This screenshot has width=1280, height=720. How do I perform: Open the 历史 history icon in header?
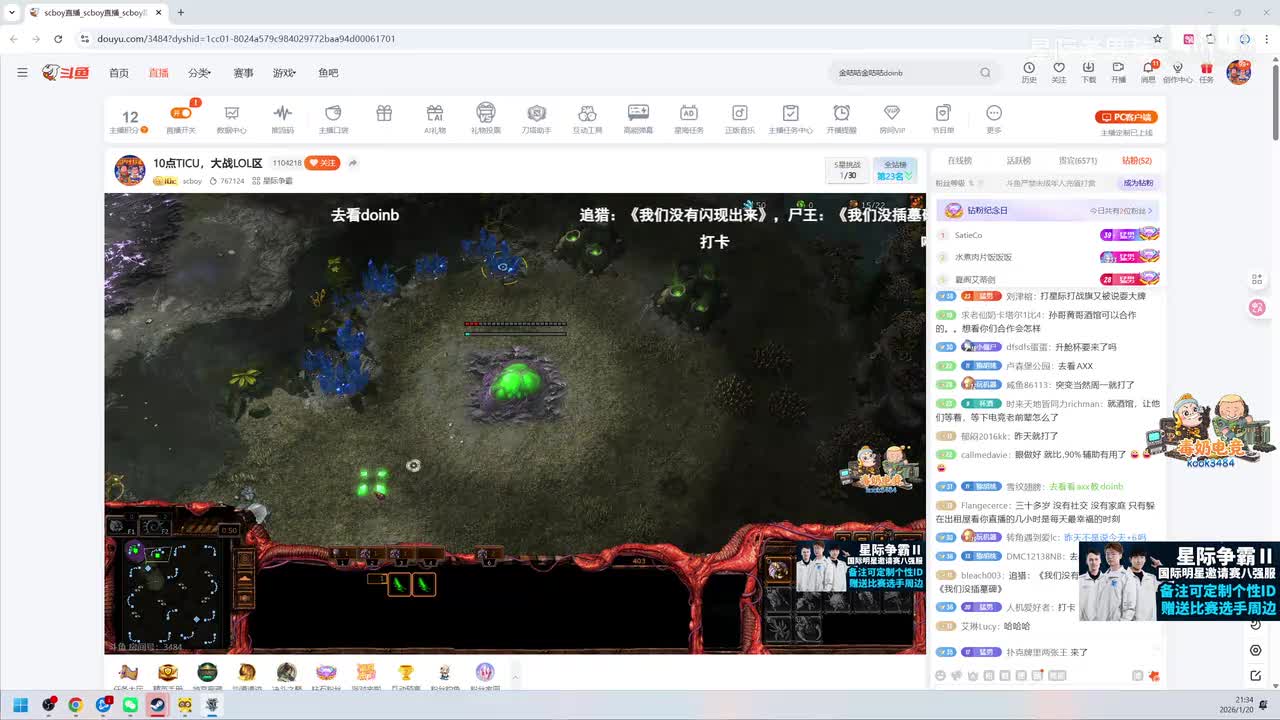[x=1029, y=72]
